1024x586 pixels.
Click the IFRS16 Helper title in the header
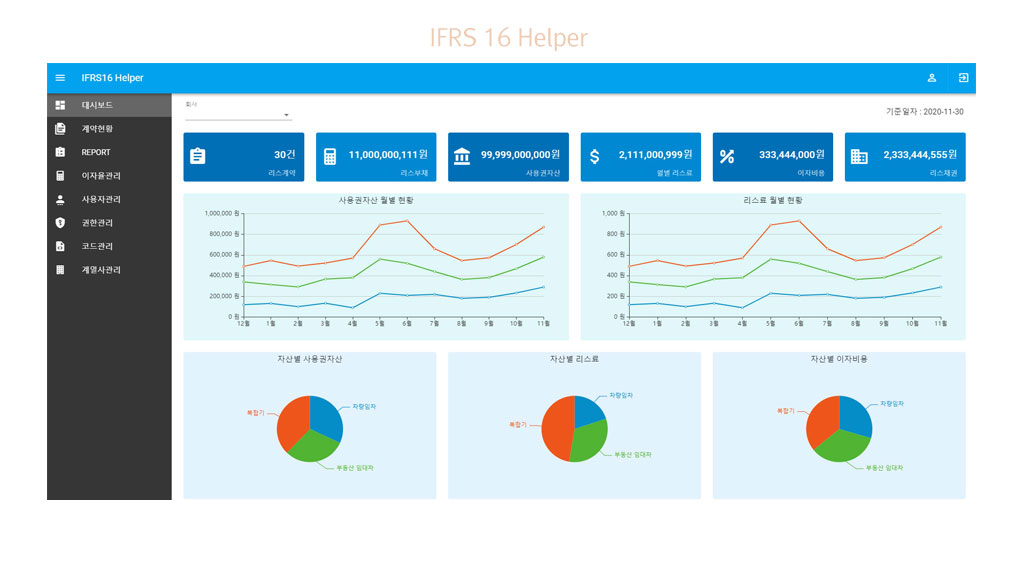112,78
